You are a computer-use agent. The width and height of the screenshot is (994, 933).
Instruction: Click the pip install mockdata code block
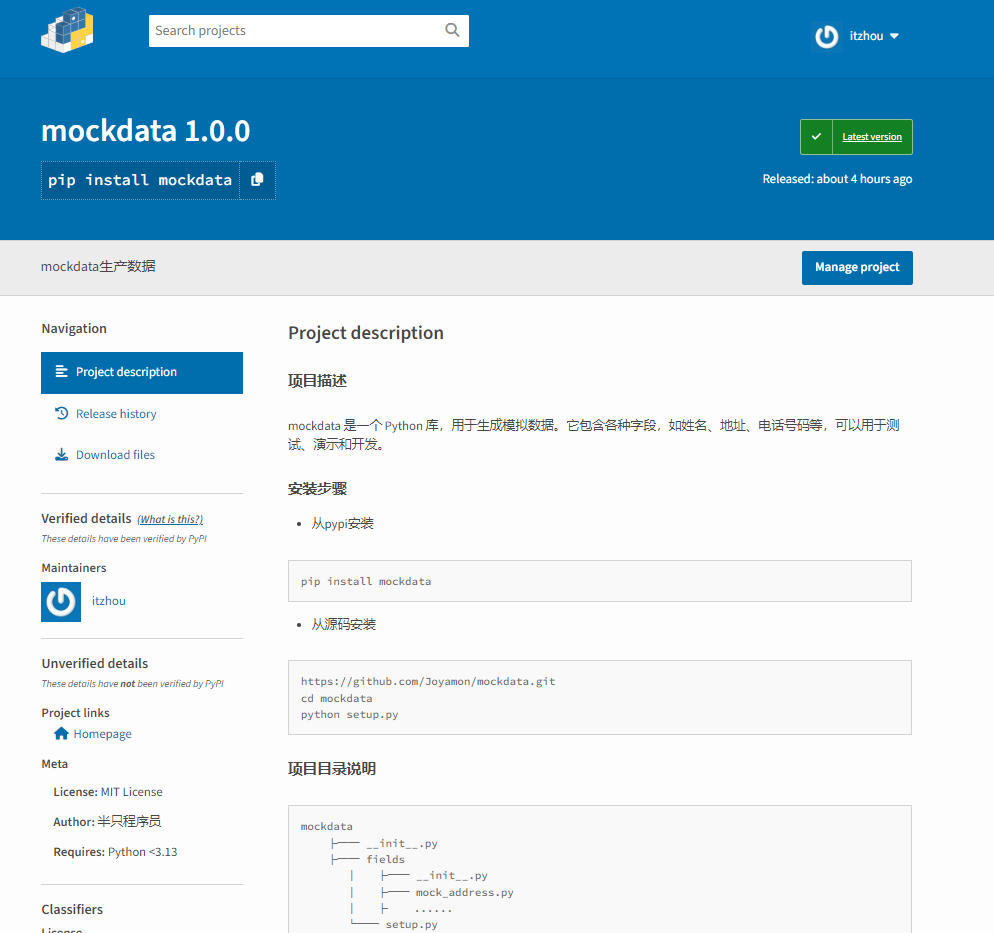click(x=600, y=581)
